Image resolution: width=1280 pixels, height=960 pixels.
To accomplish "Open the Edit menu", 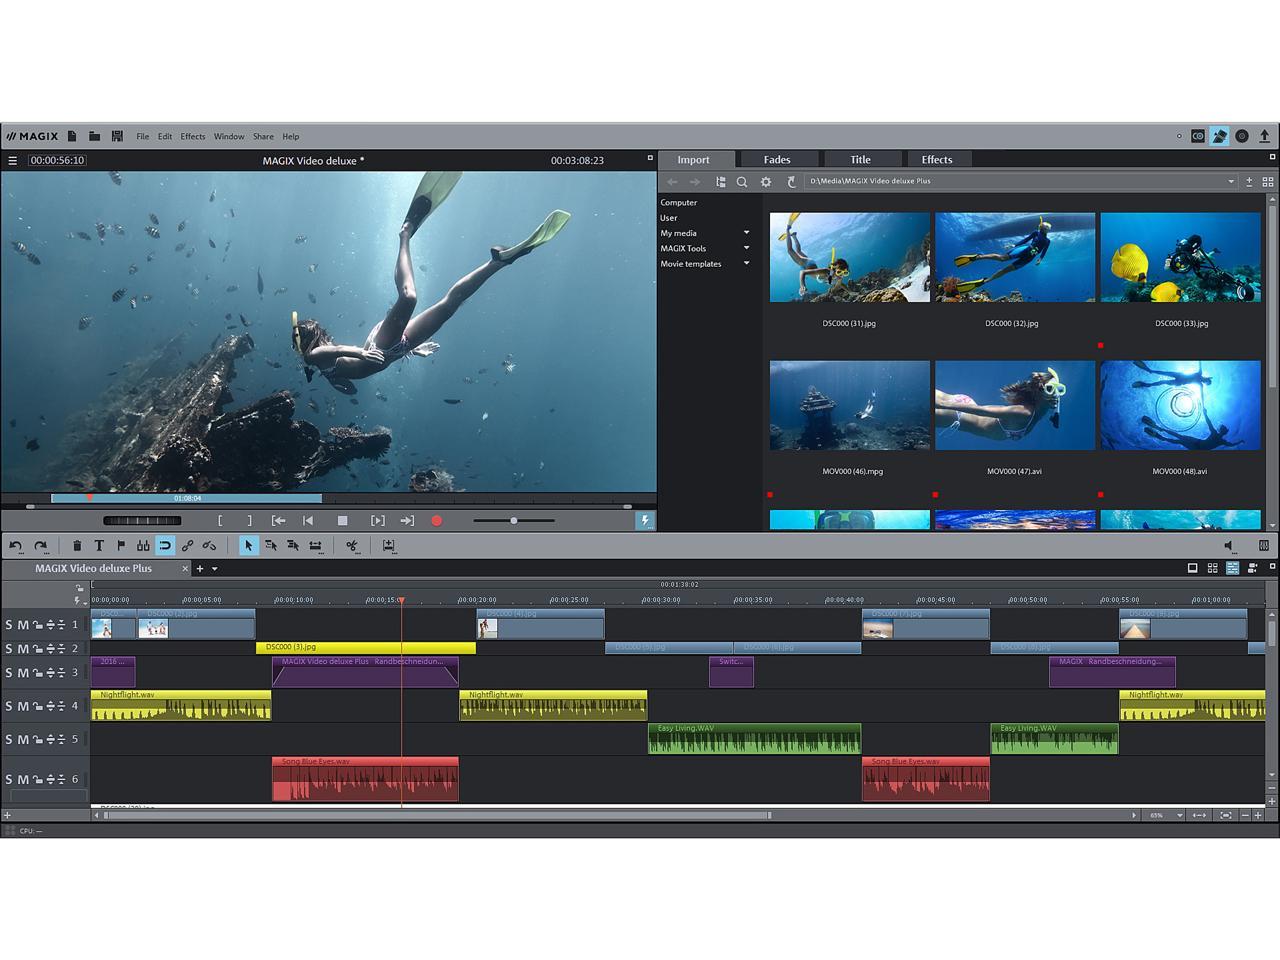I will 165,137.
